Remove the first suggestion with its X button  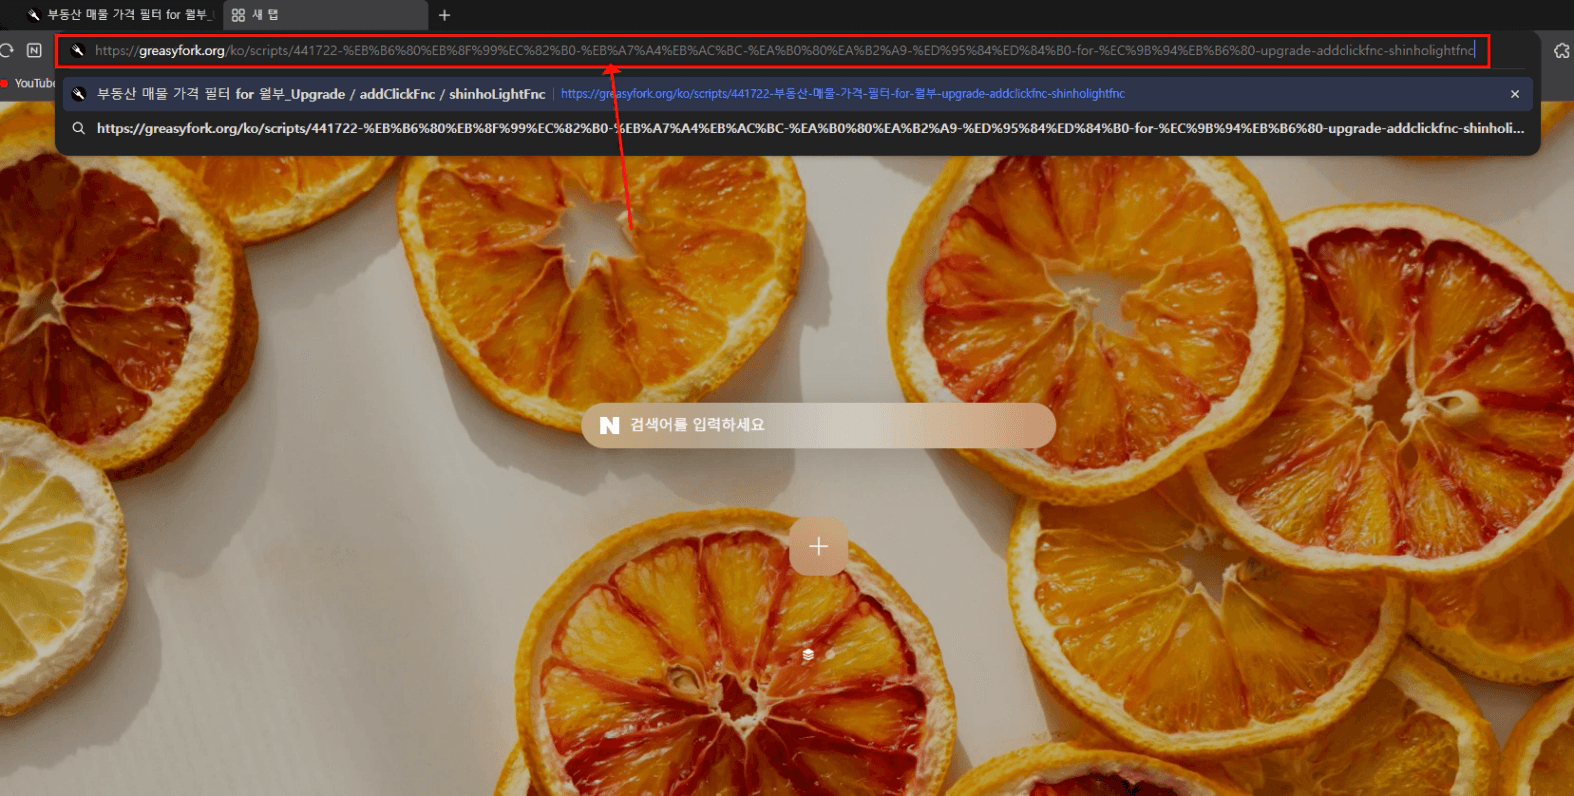pyautogui.click(x=1515, y=94)
